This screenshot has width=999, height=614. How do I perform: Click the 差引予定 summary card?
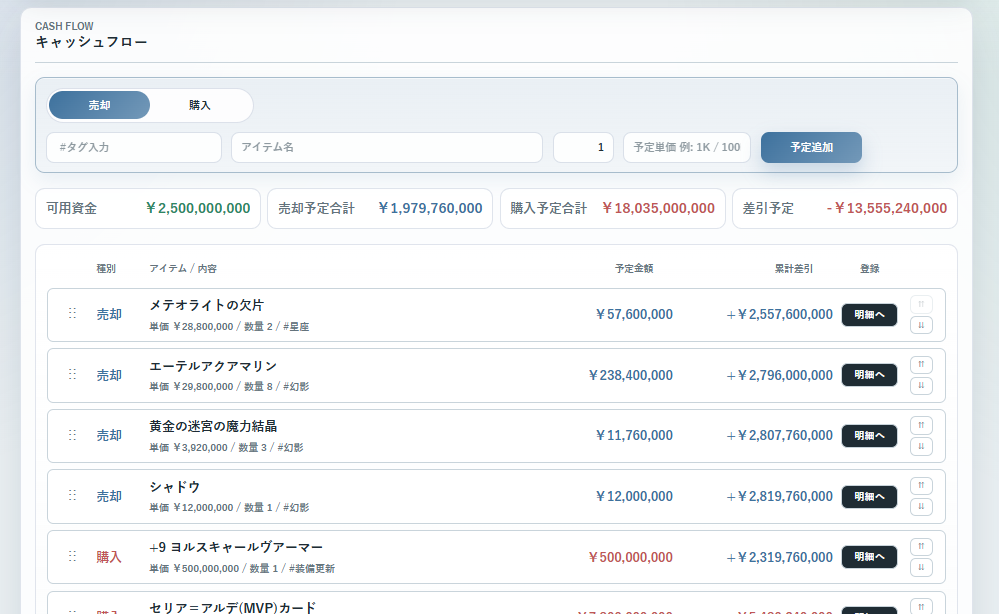point(845,208)
